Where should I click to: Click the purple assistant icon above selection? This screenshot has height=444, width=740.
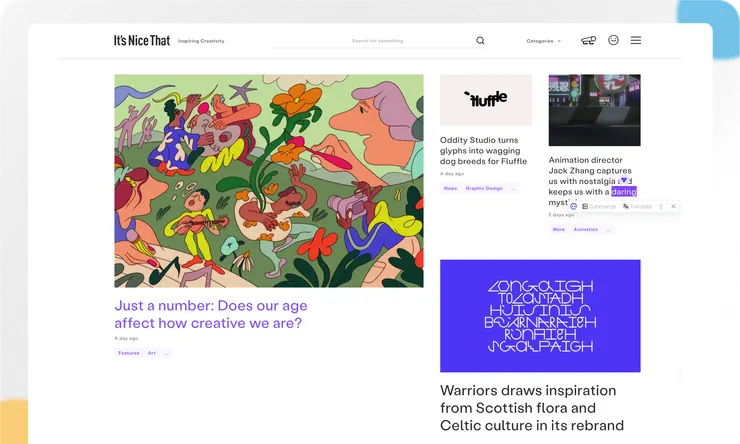pyautogui.click(x=624, y=180)
